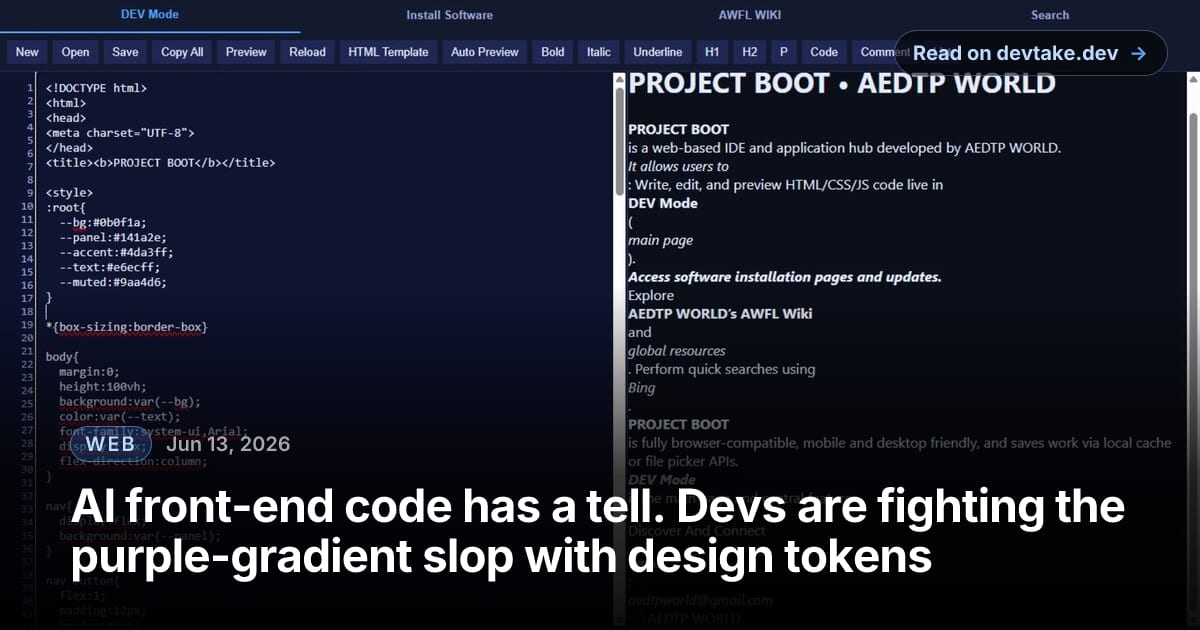Click the PROJECT BOOT • AEDTP WORLD preview heading

[842, 83]
